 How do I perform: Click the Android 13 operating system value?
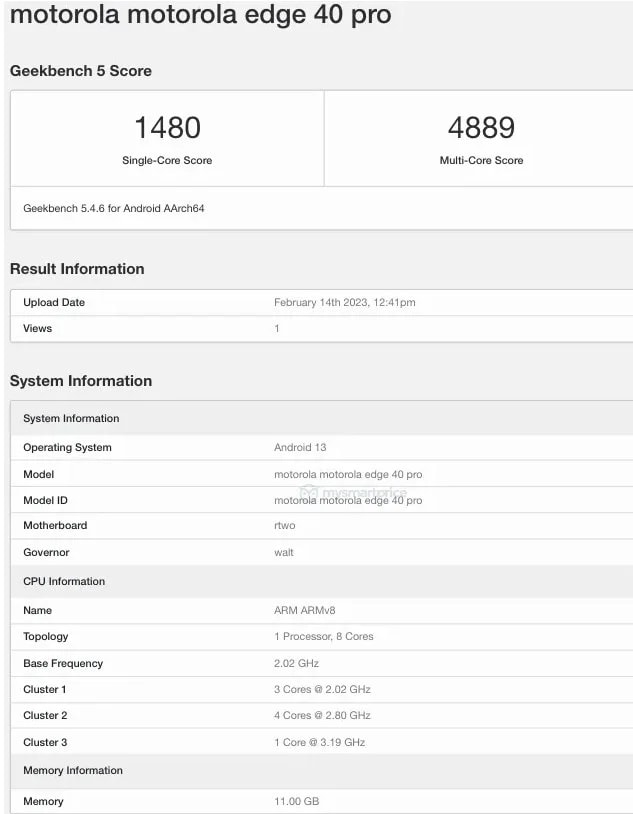(300, 447)
